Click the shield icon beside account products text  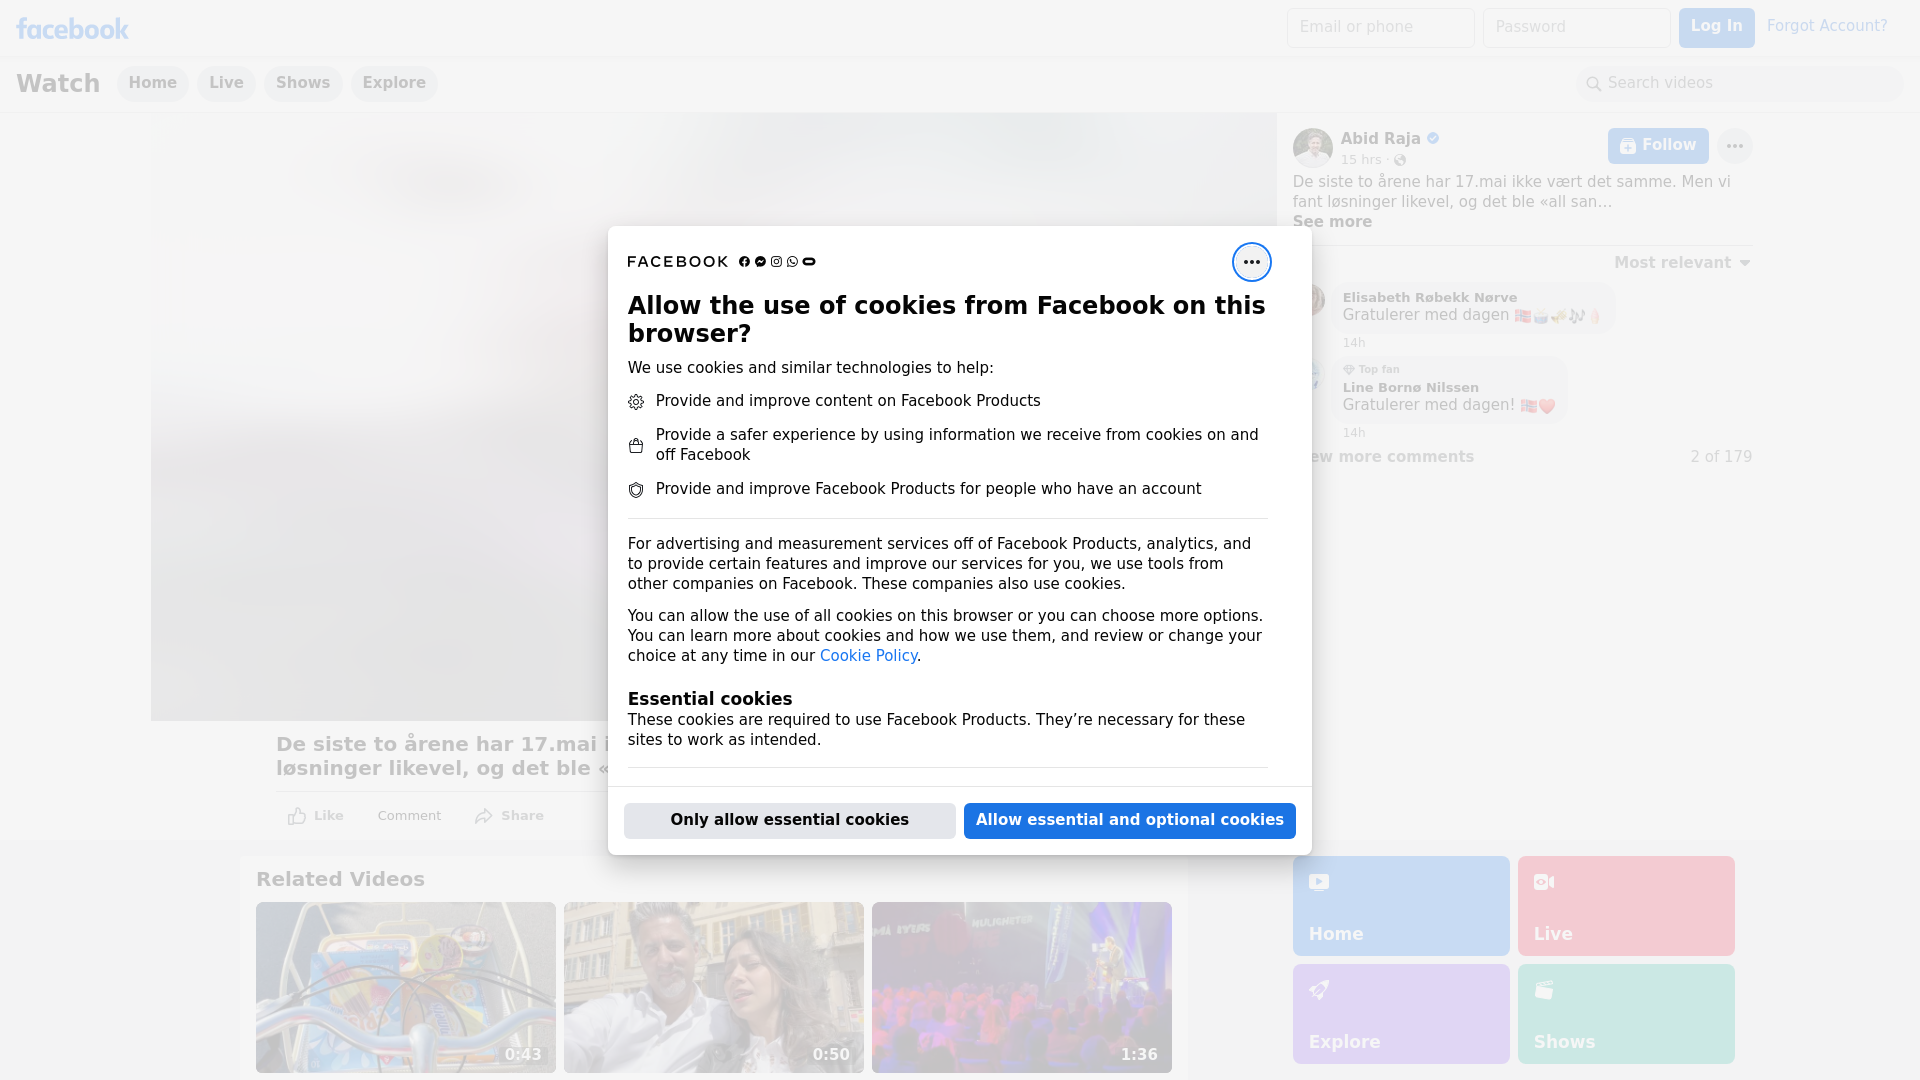coord(636,490)
